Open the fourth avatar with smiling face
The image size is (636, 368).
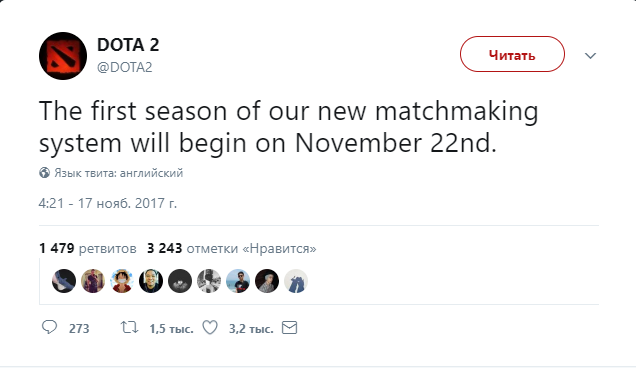coord(151,281)
